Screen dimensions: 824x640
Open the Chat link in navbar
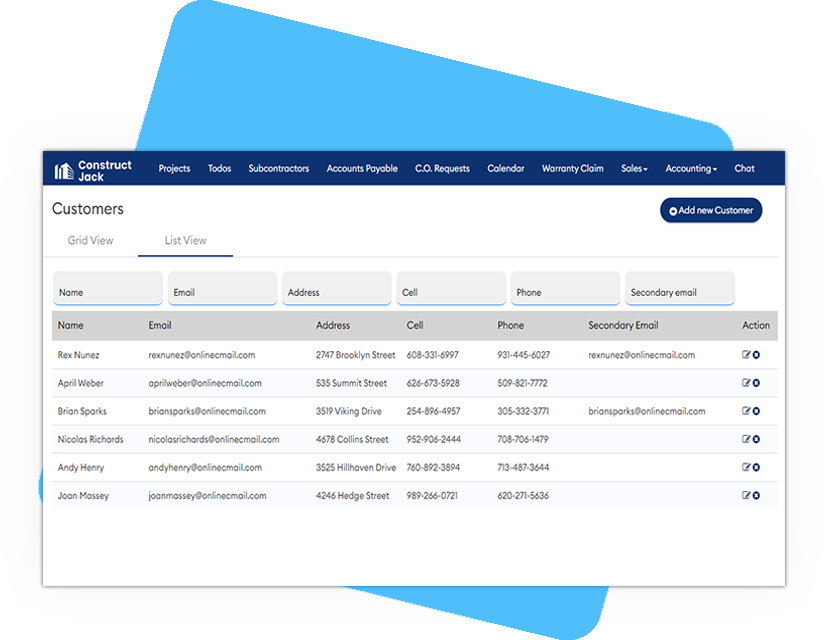pyautogui.click(x=744, y=169)
